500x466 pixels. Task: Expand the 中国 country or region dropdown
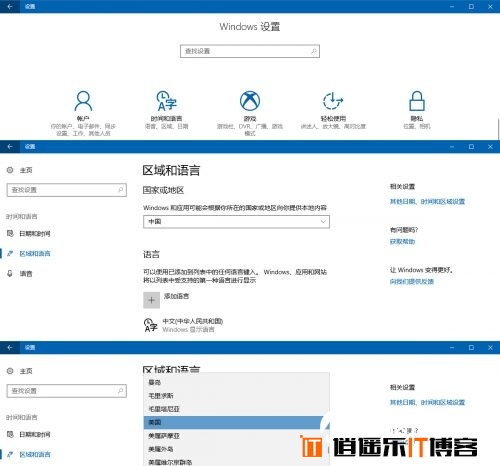[x=236, y=222]
